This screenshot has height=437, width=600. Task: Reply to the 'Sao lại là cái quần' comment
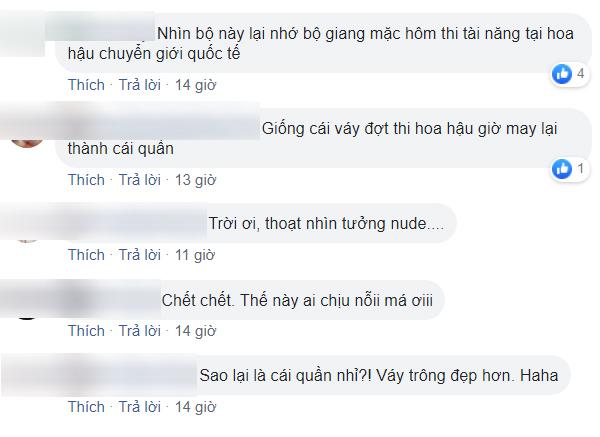(140, 407)
